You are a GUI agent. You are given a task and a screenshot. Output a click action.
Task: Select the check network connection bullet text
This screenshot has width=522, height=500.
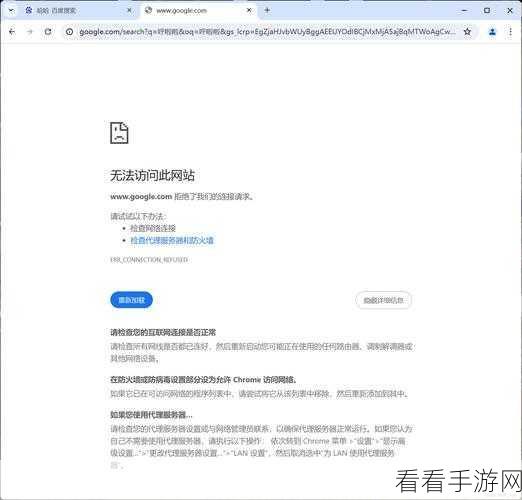coord(153,228)
